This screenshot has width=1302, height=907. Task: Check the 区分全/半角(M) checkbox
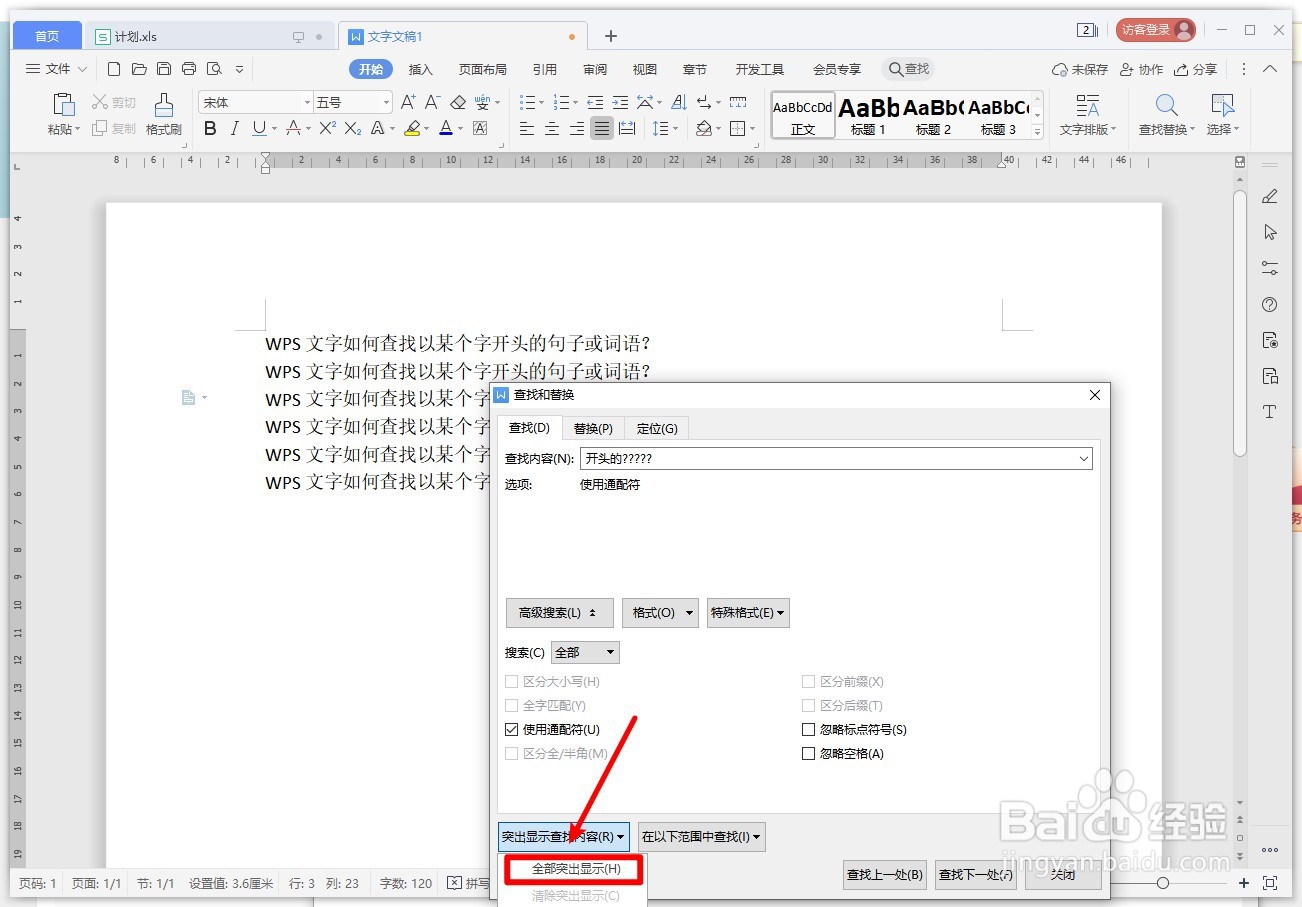512,754
